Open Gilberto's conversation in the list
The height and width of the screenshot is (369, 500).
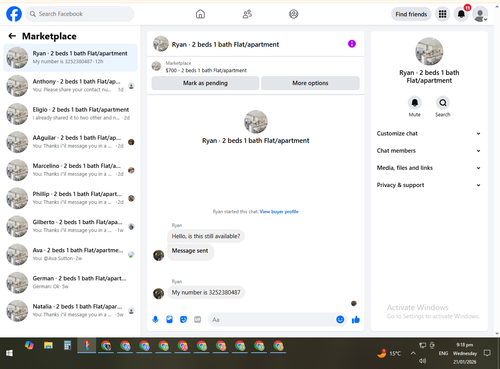pos(70,226)
